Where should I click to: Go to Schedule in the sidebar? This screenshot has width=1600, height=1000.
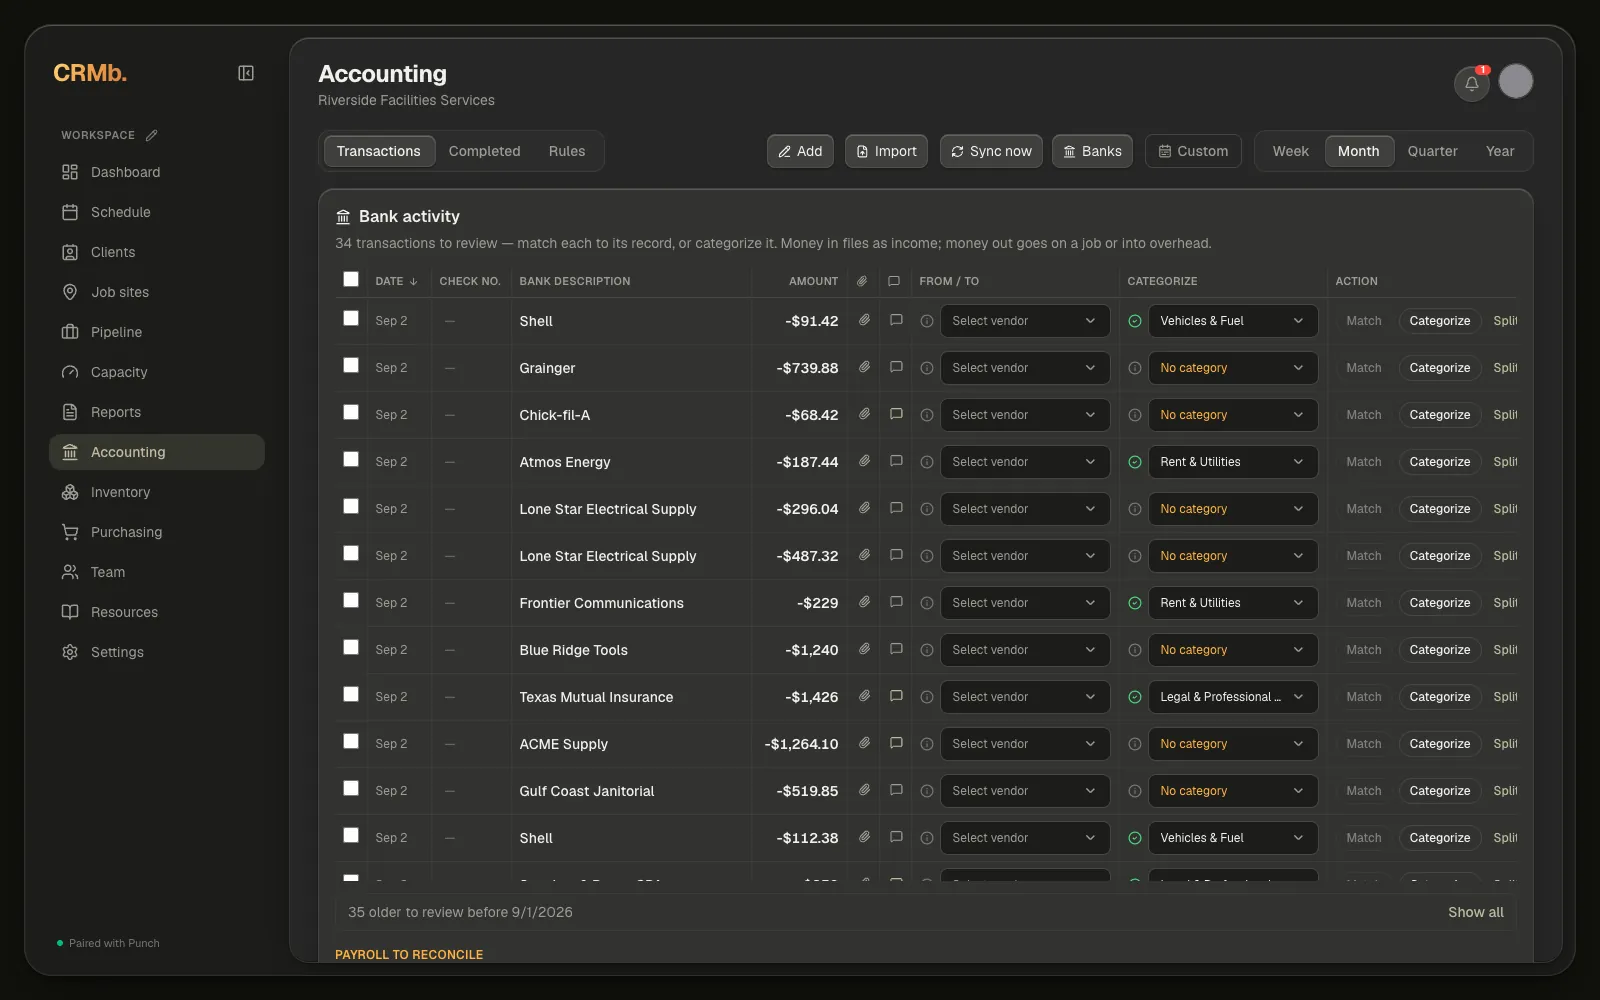[157, 212]
